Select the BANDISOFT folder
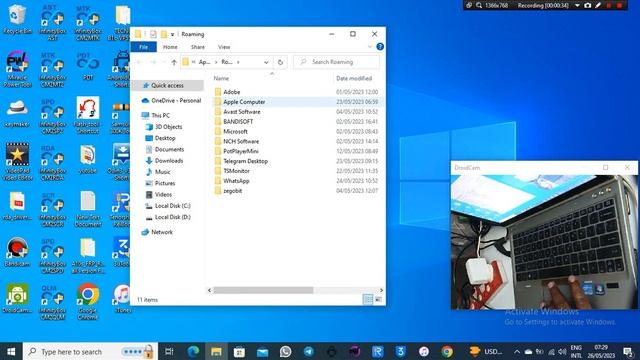 238,121
